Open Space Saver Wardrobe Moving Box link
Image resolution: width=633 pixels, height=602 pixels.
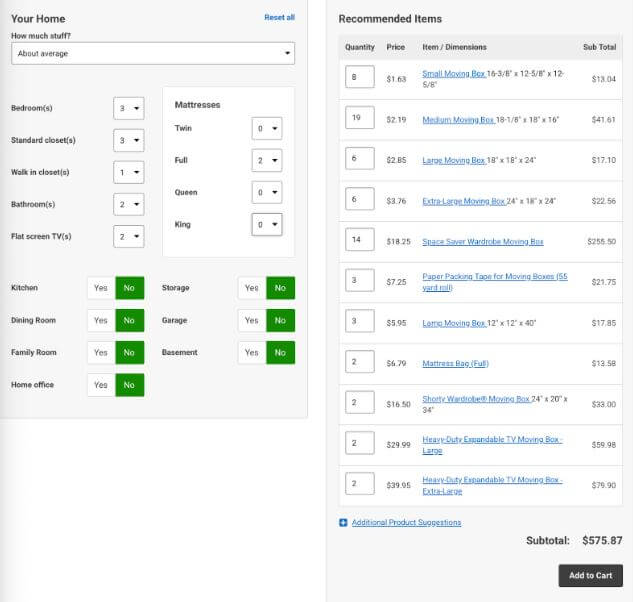[482, 242]
